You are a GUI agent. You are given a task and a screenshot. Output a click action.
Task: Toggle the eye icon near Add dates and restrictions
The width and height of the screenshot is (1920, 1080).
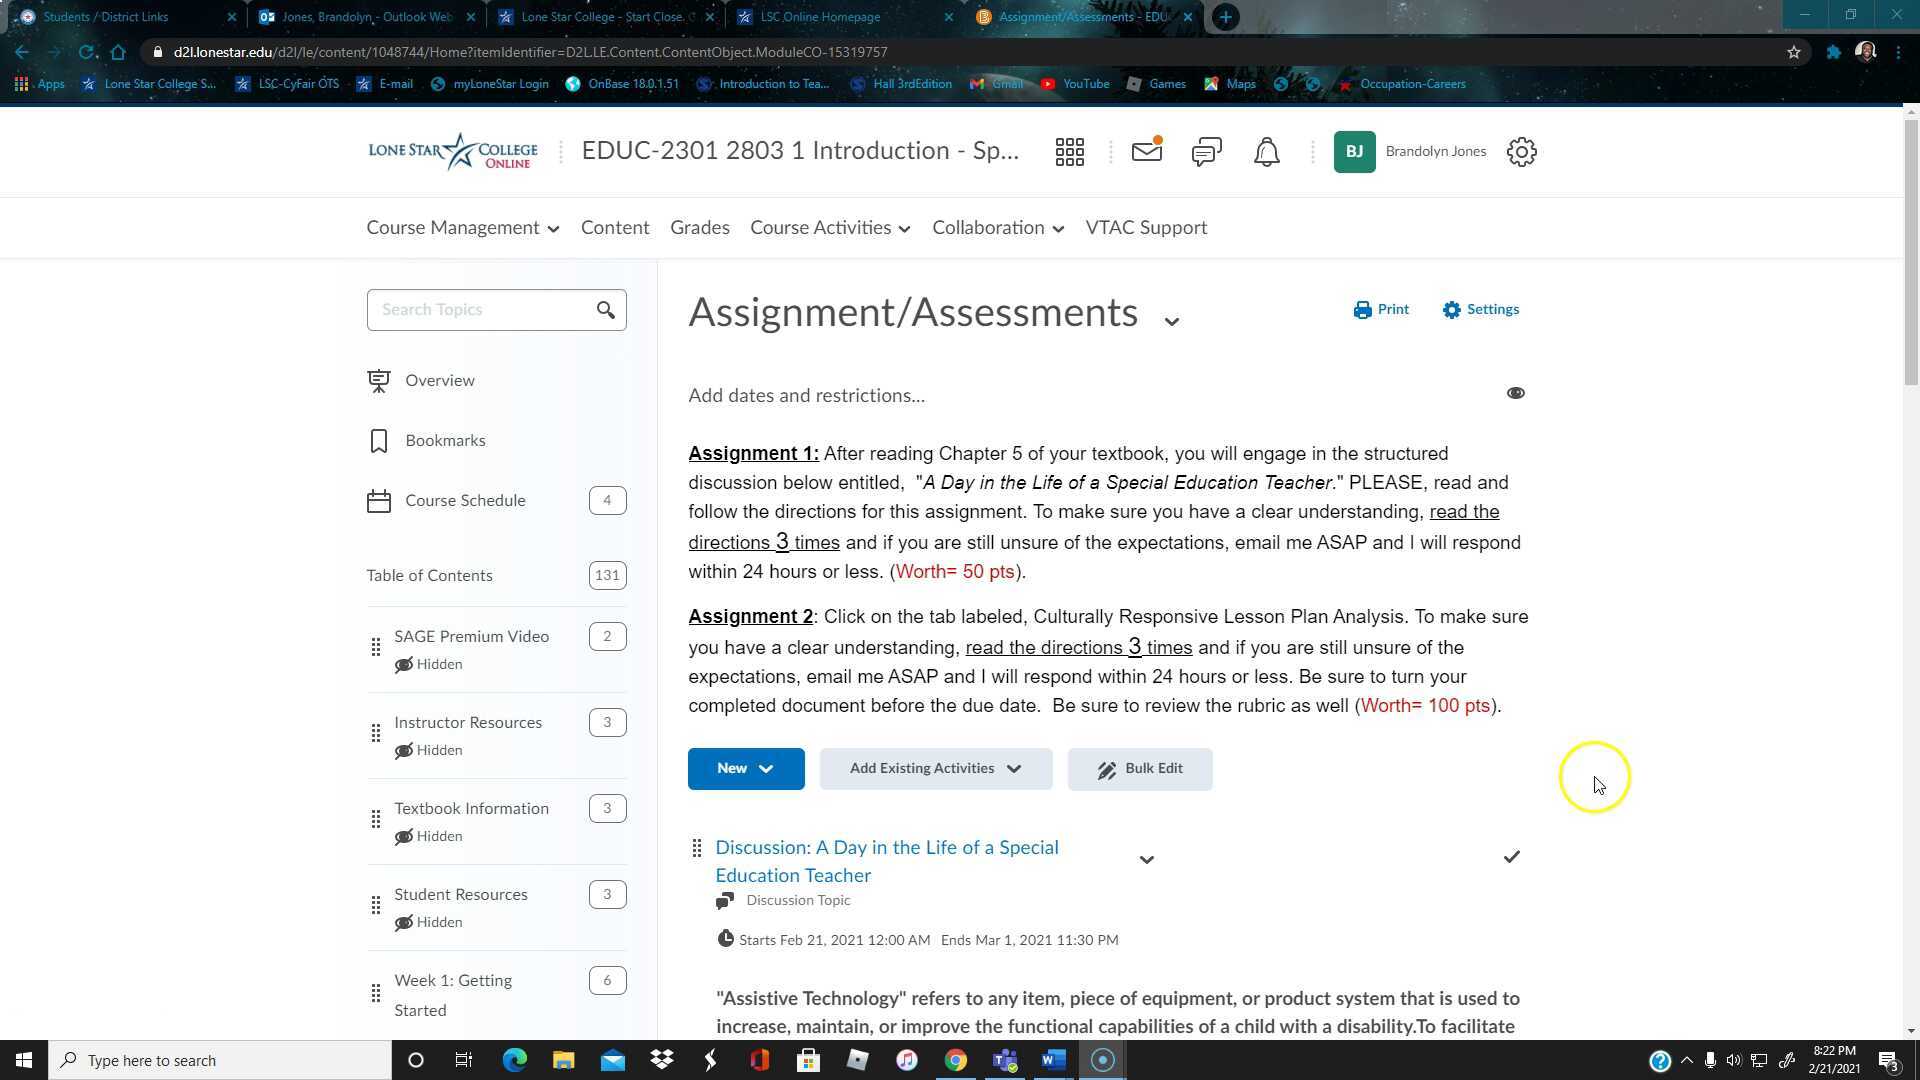point(1515,393)
